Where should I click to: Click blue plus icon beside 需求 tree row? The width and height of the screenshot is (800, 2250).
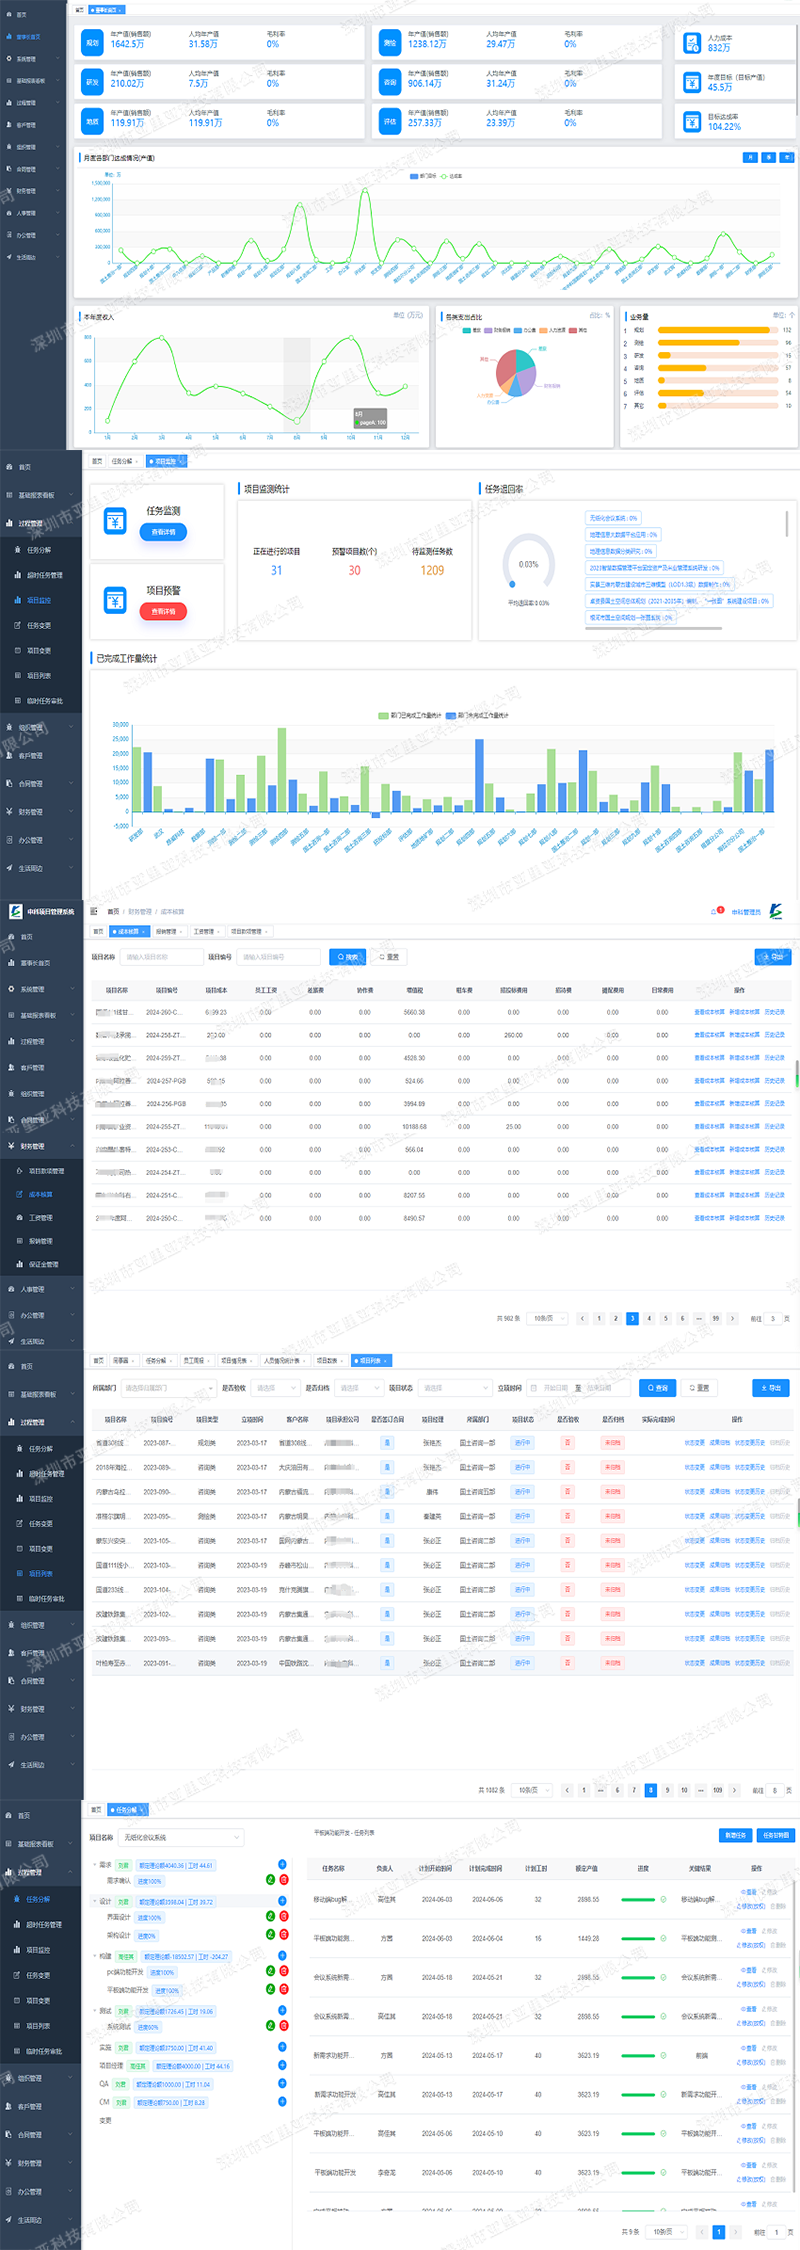click(282, 1864)
